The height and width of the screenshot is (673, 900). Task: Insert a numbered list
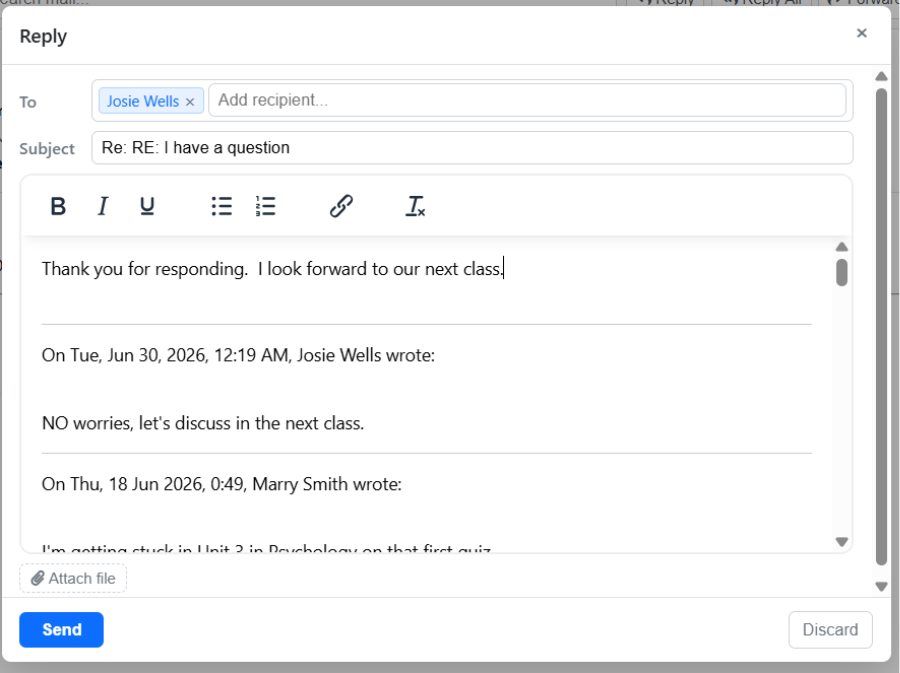click(x=266, y=206)
